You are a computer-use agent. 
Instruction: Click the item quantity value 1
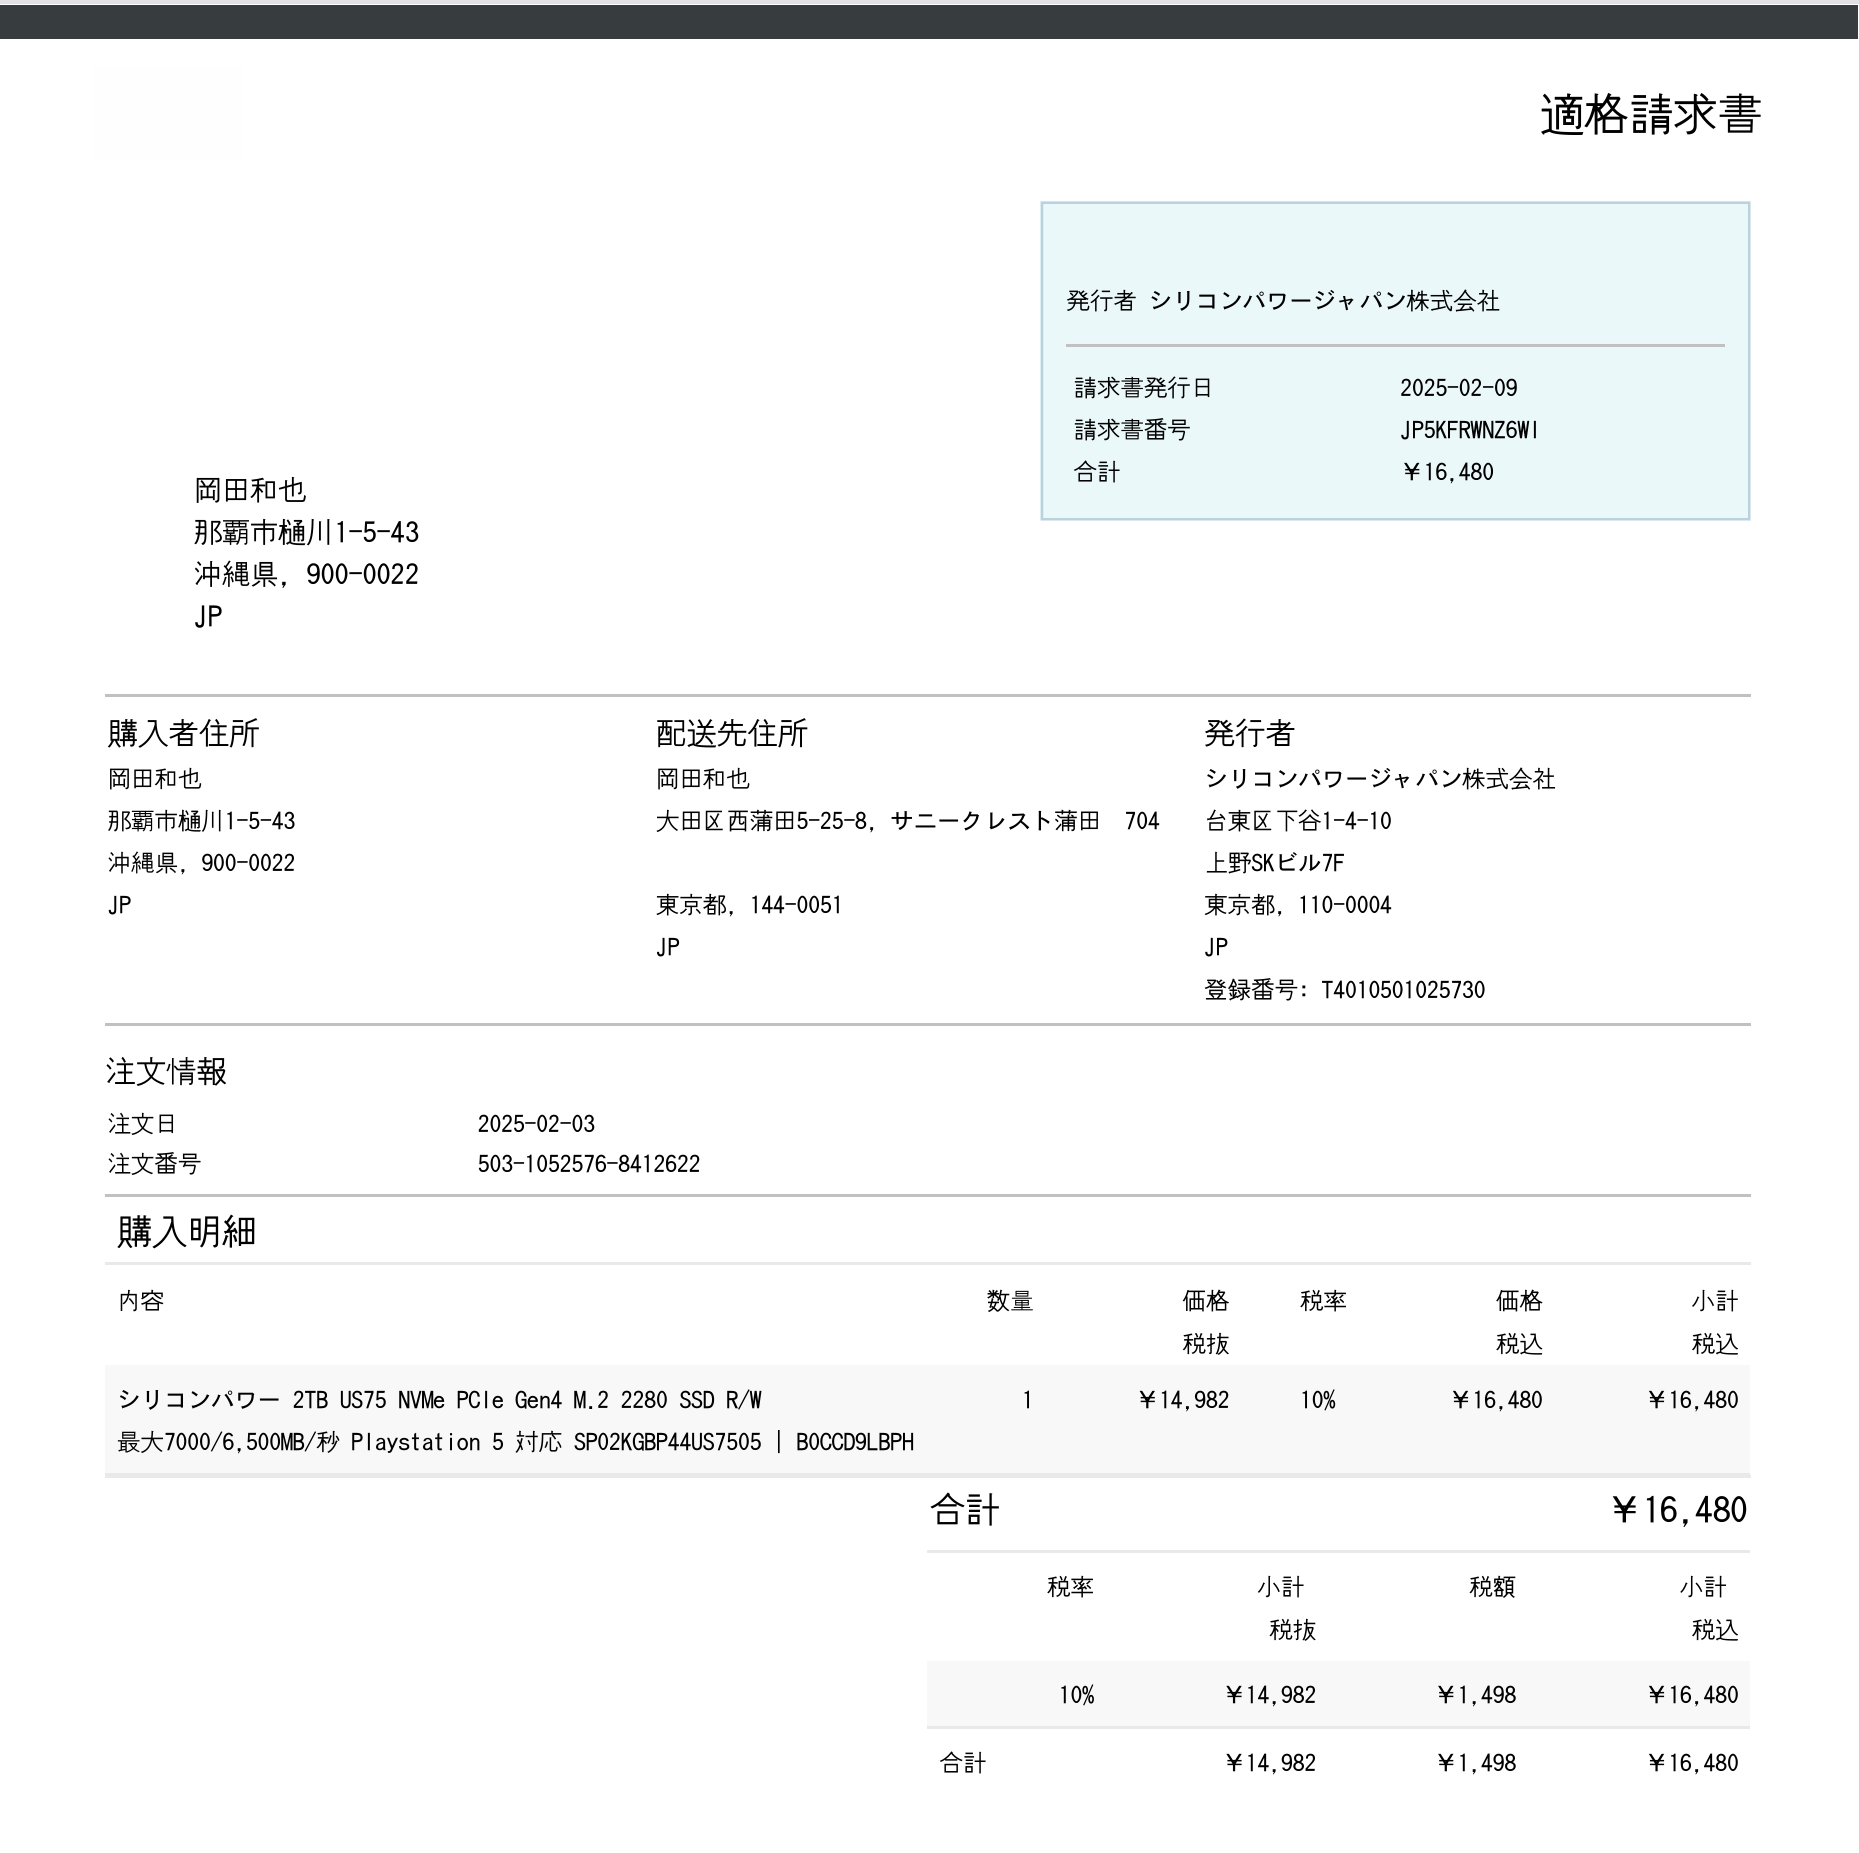coord(1026,1400)
